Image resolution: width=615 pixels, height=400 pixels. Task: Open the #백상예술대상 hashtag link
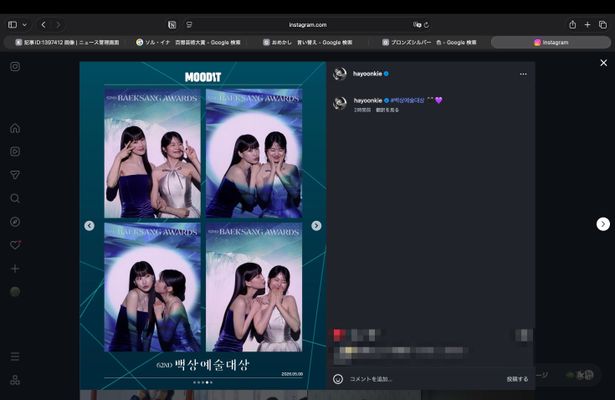tap(408, 100)
